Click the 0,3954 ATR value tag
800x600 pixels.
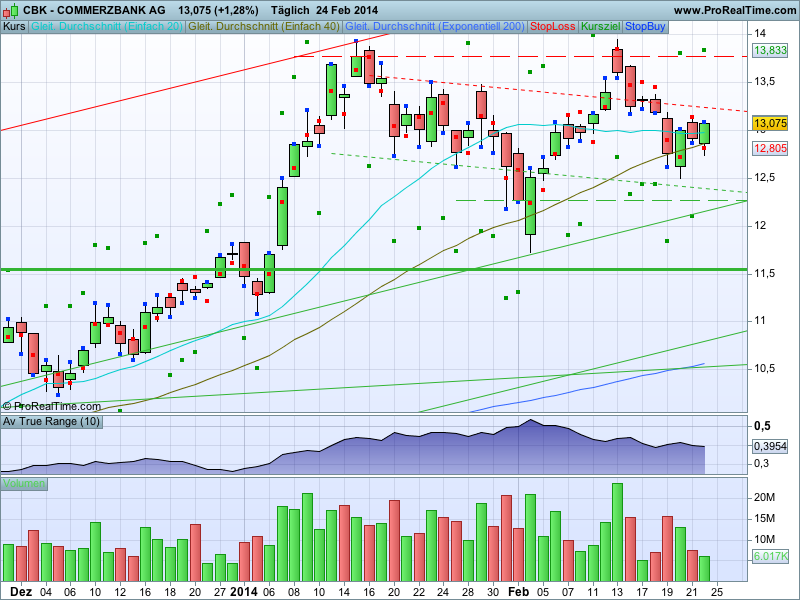coord(770,446)
